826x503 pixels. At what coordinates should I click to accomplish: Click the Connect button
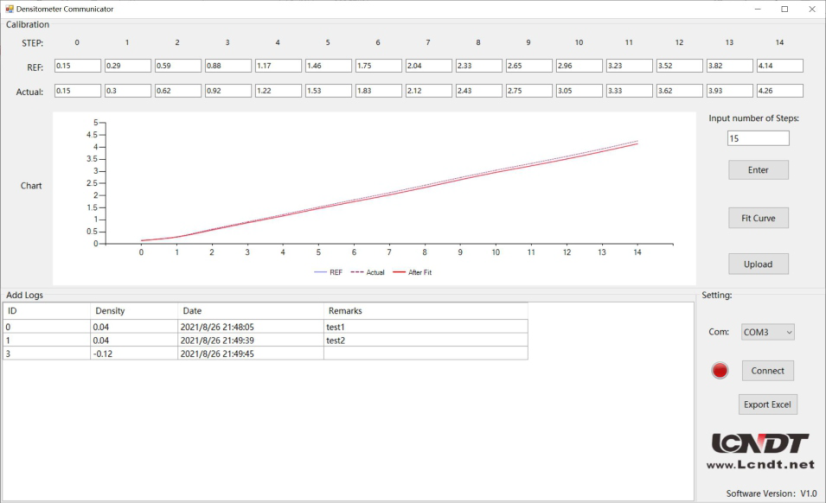tap(768, 371)
